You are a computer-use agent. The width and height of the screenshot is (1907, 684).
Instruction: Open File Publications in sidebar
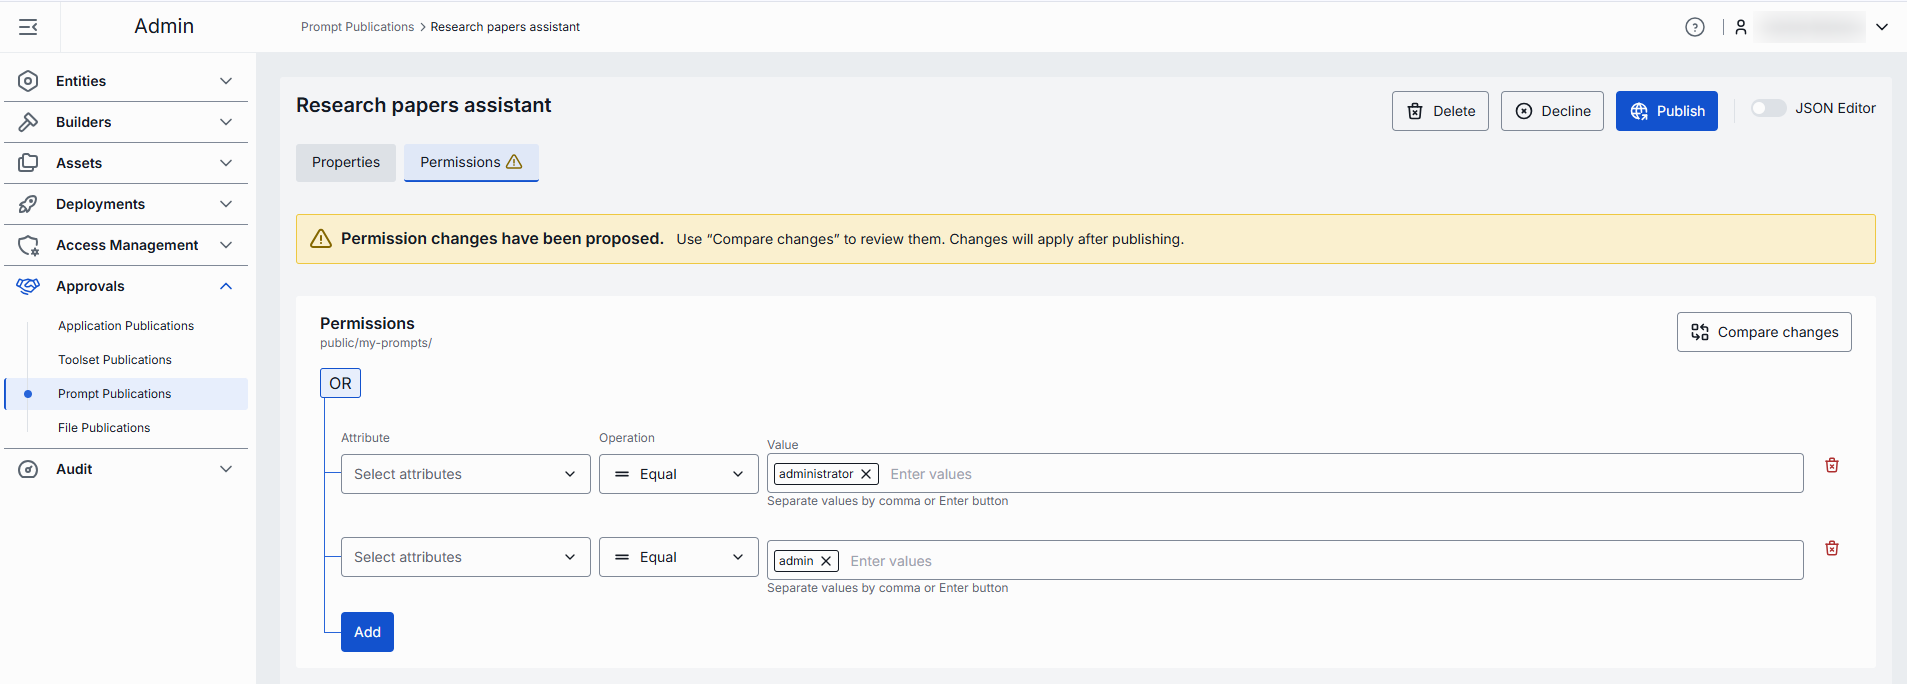(x=104, y=428)
